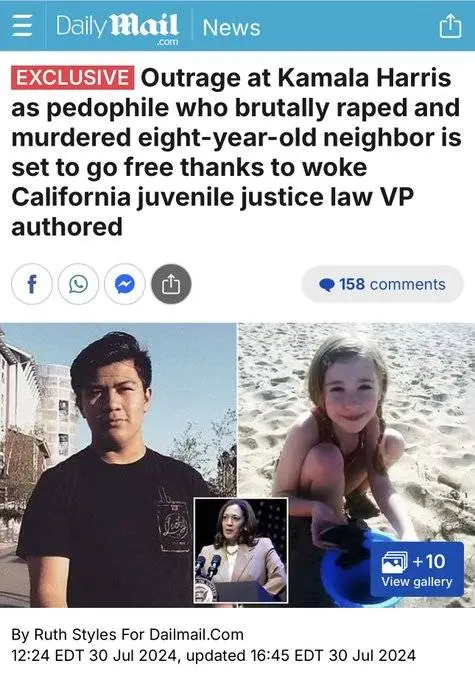Tap the article timestamp line
This screenshot has height=680, width=475.
click(213, 655)
